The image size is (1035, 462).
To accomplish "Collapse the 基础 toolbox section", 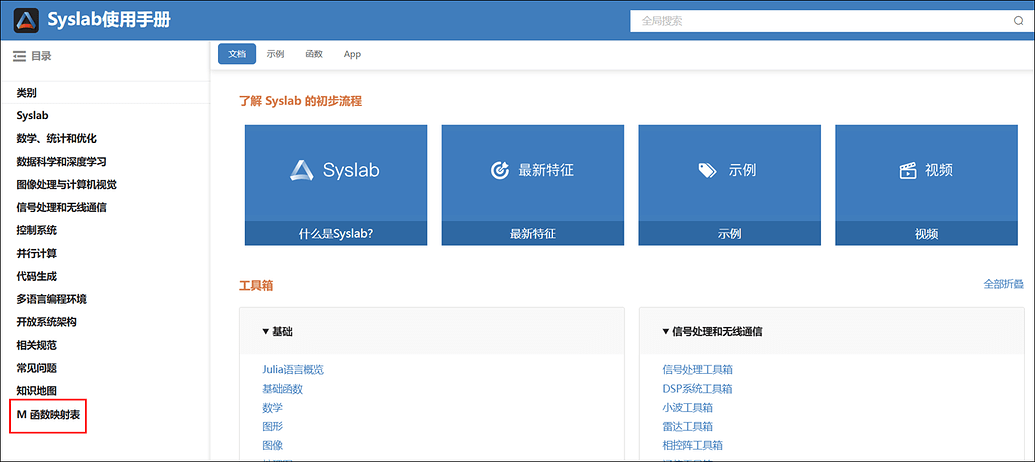I will 277,331.
